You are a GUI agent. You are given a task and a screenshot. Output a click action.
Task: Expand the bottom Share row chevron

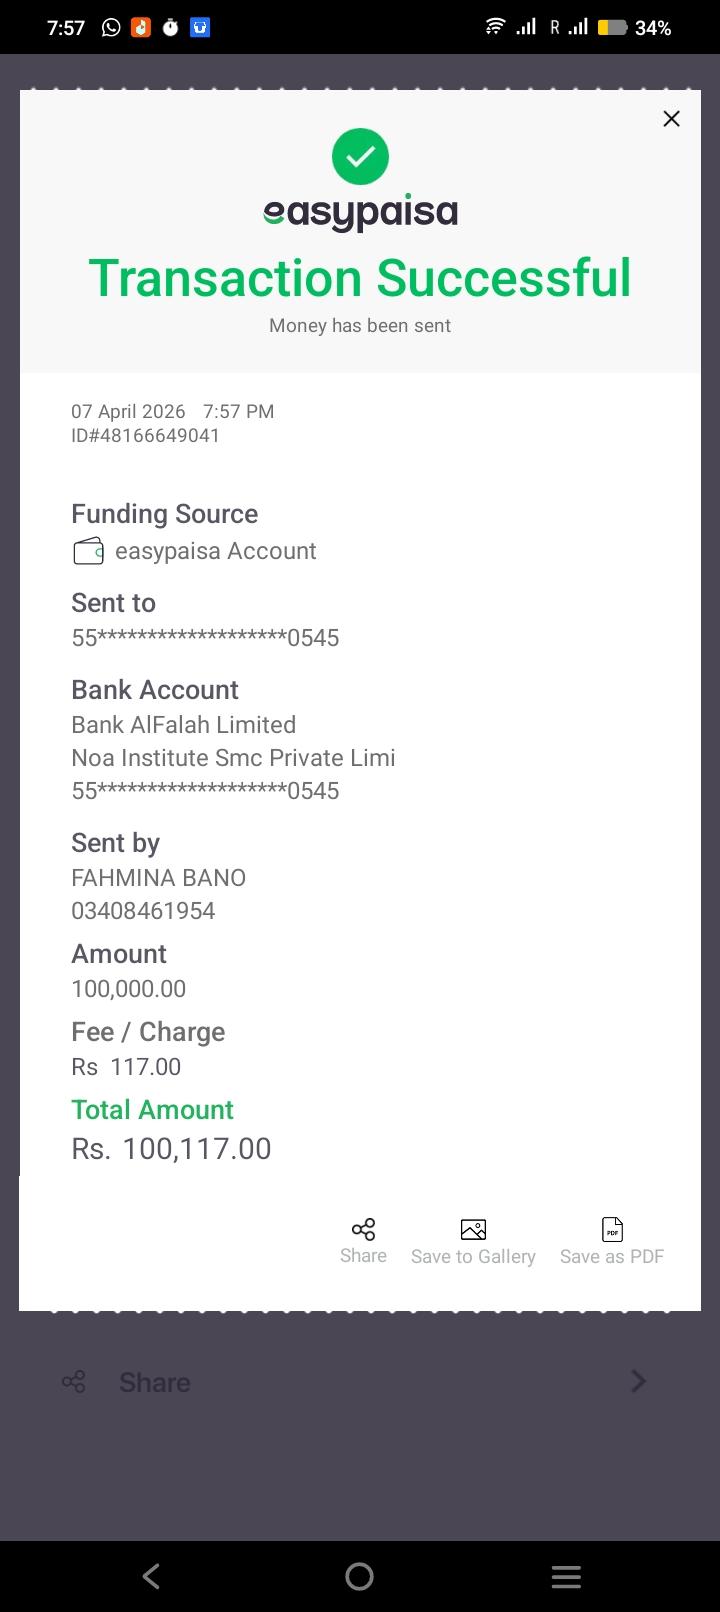point(639,1381)
